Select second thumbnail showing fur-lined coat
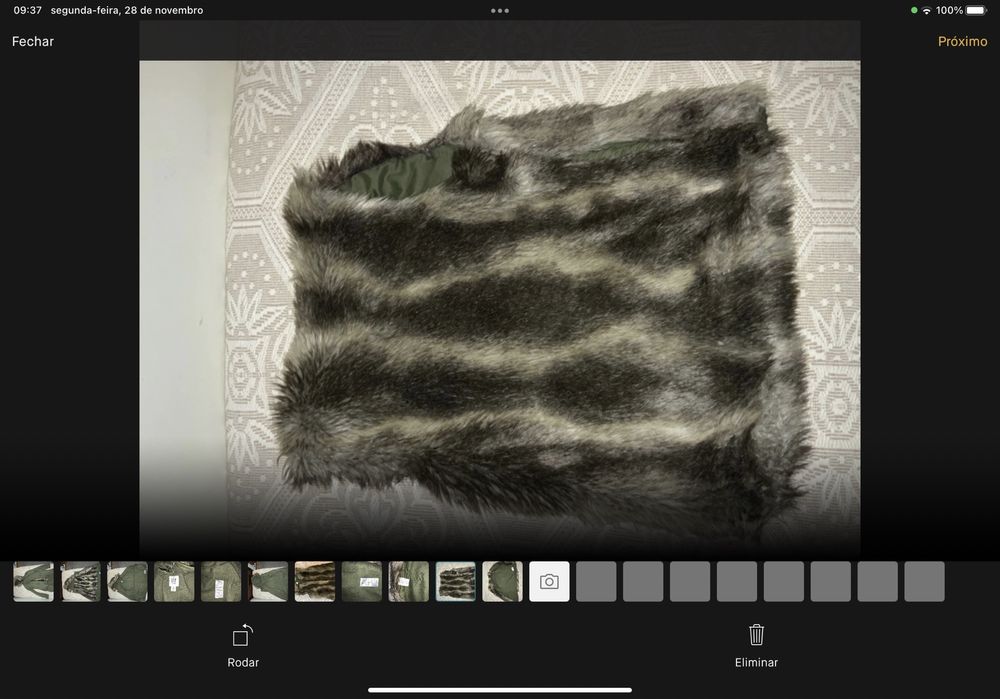The image size is (1000, 699). point(80,582)
